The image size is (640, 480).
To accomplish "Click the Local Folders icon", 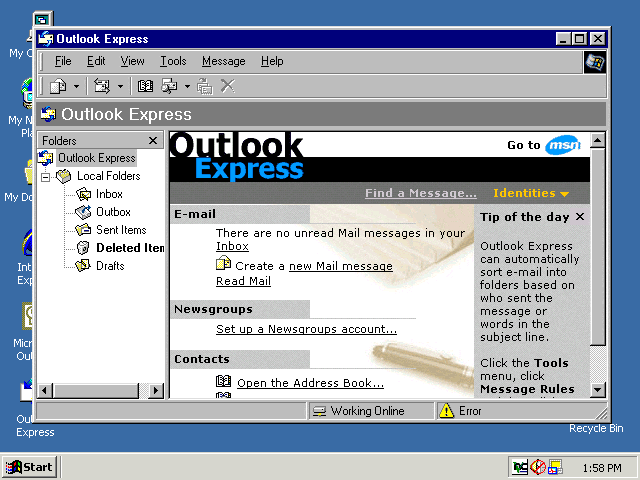I will click(63, 176).
